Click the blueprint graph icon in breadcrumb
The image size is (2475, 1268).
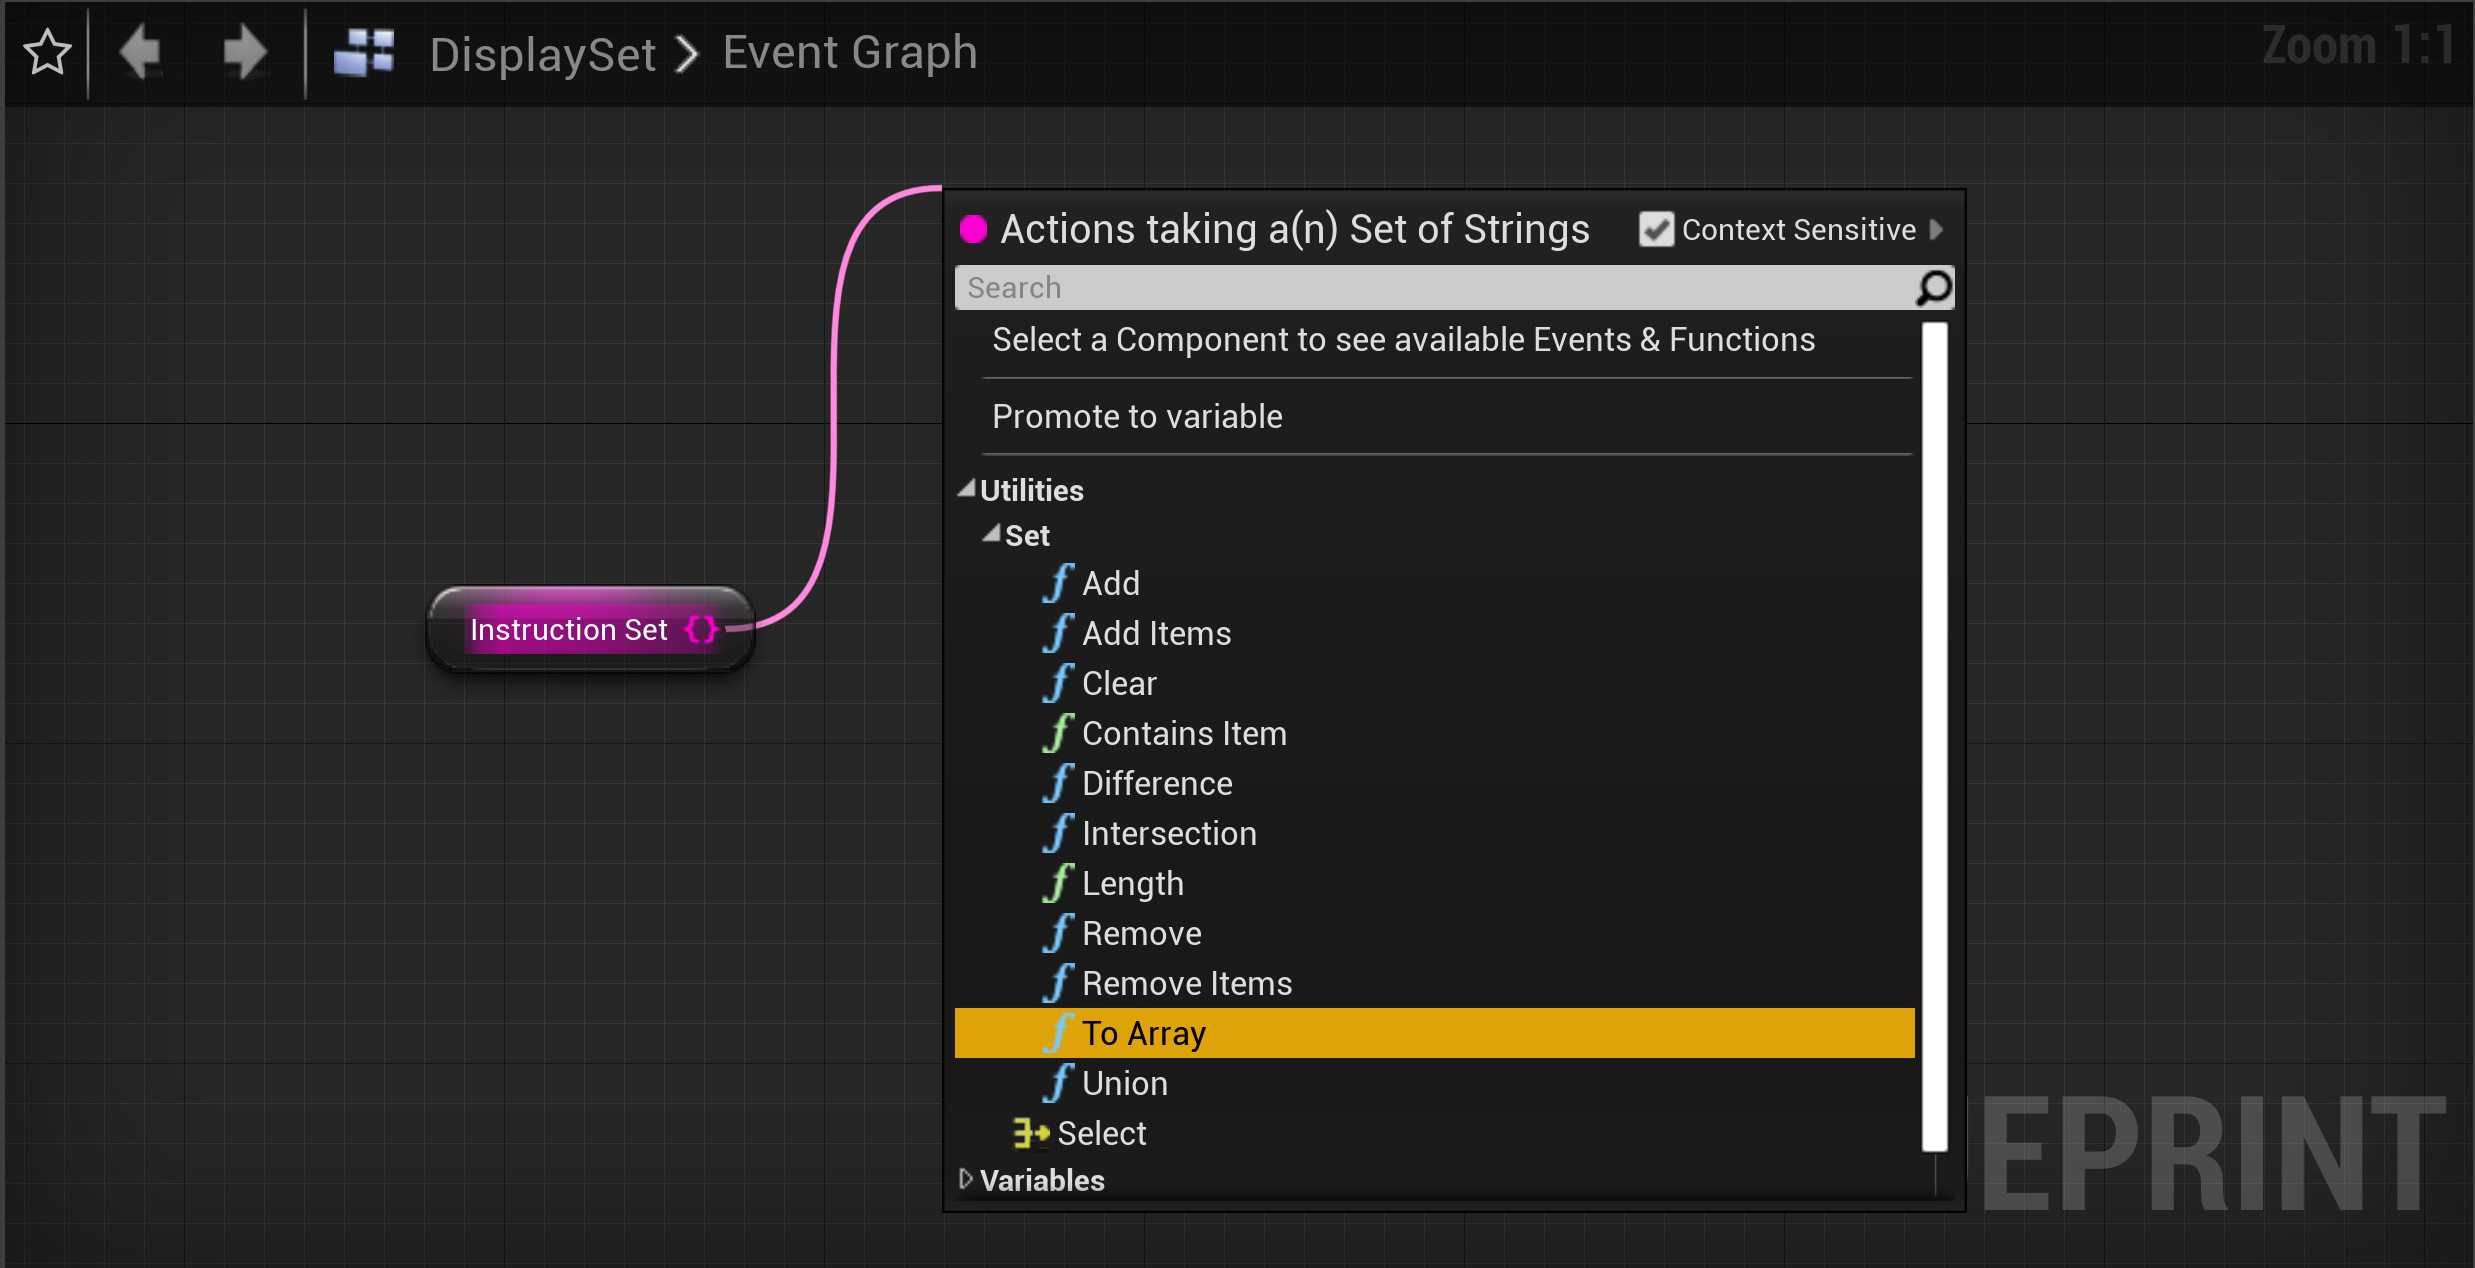tap(364, 52)
